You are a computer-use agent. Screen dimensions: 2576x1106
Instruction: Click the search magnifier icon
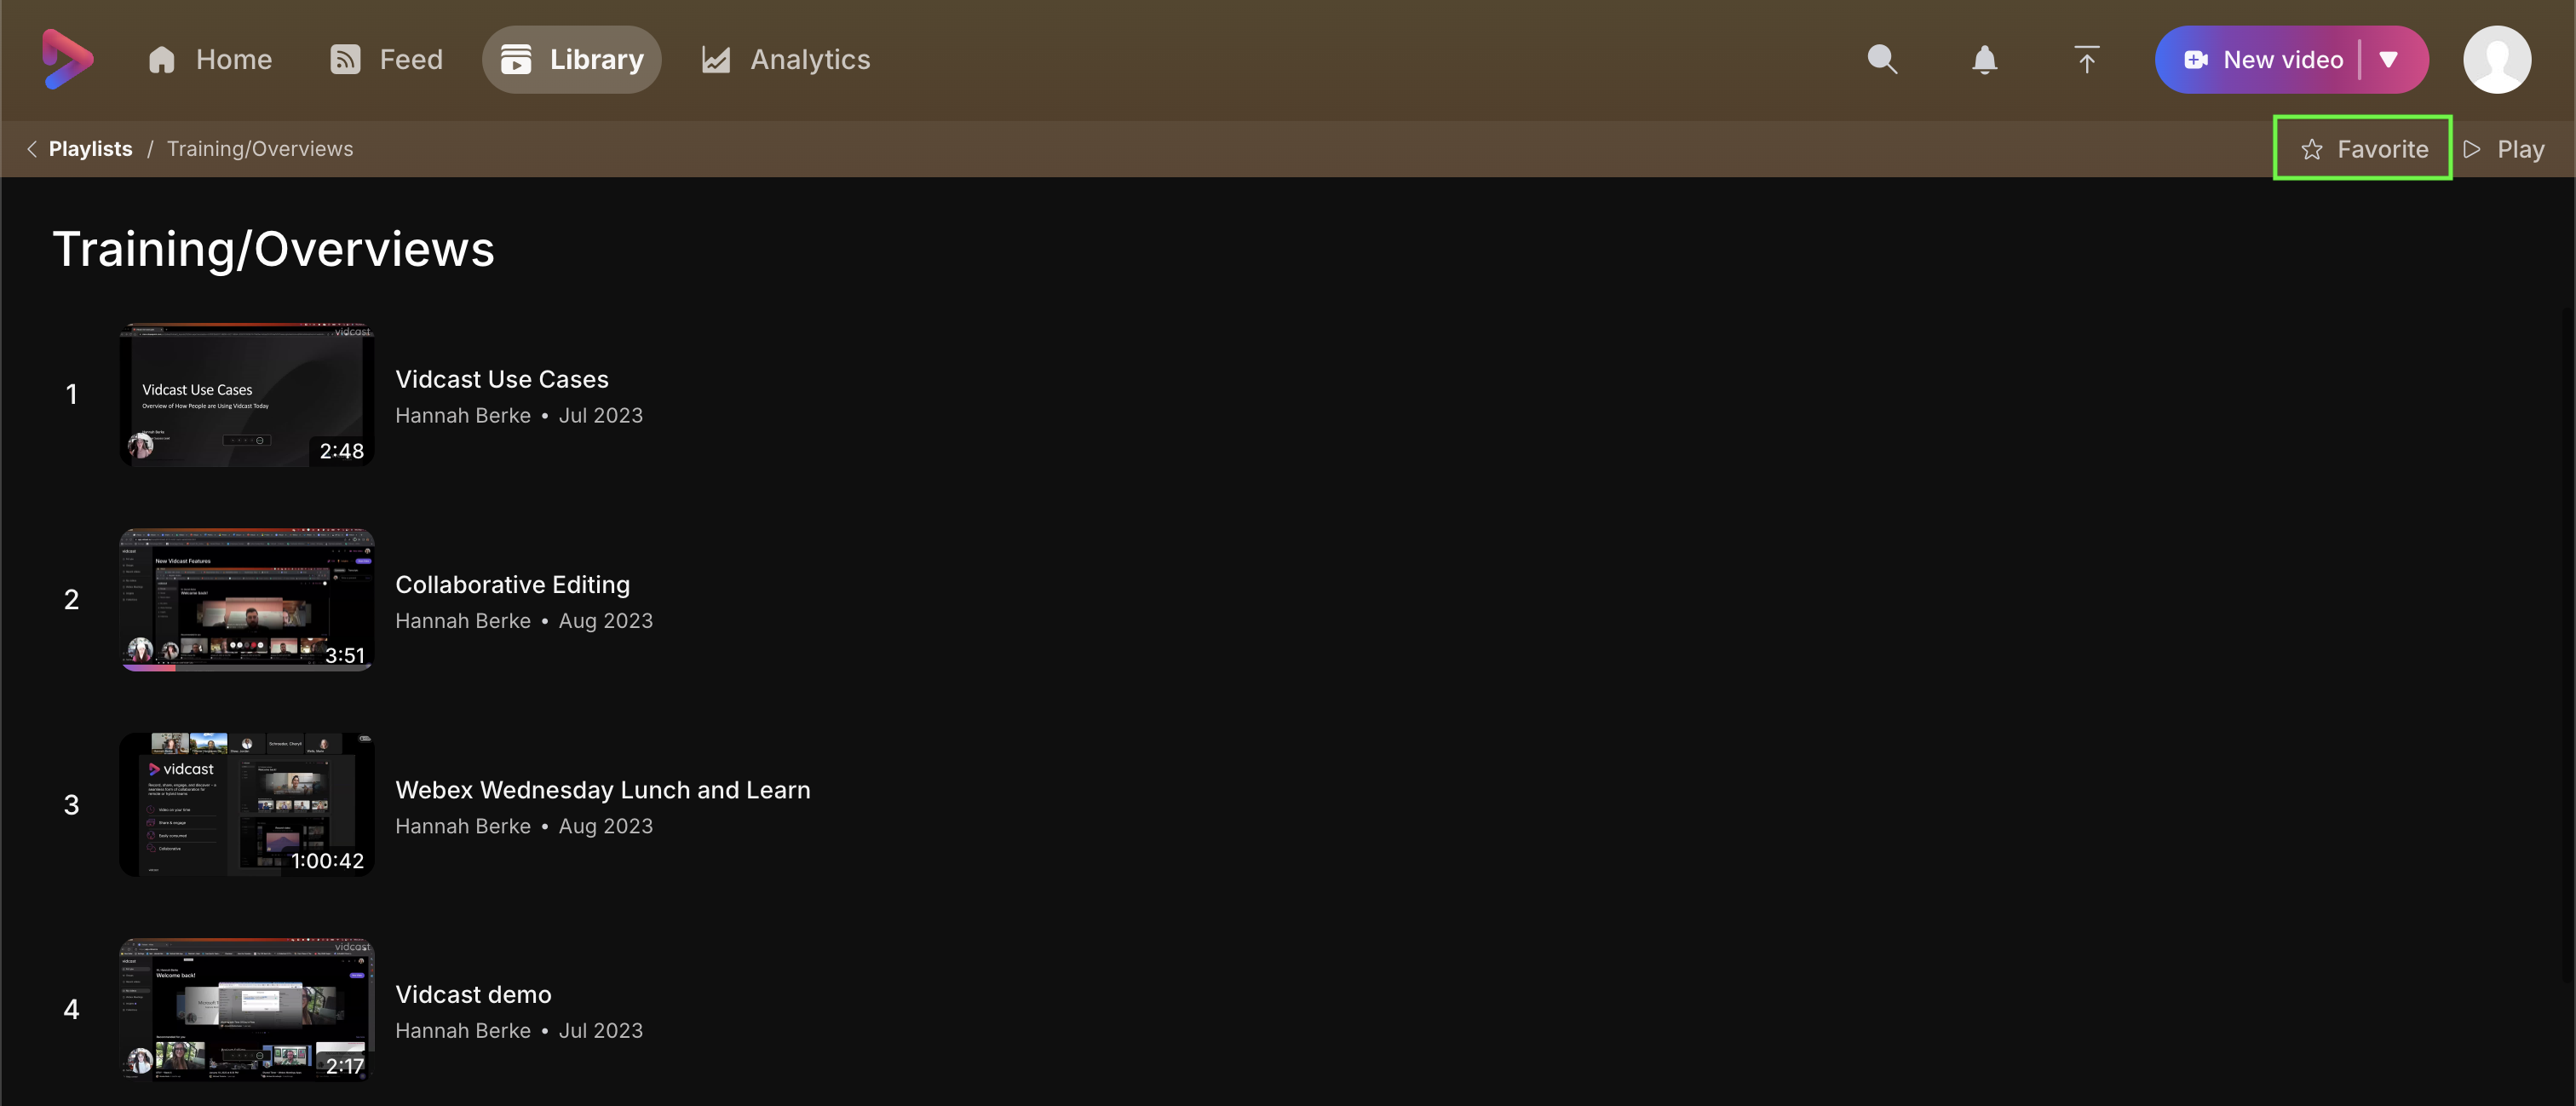(x=1882, y=59)
